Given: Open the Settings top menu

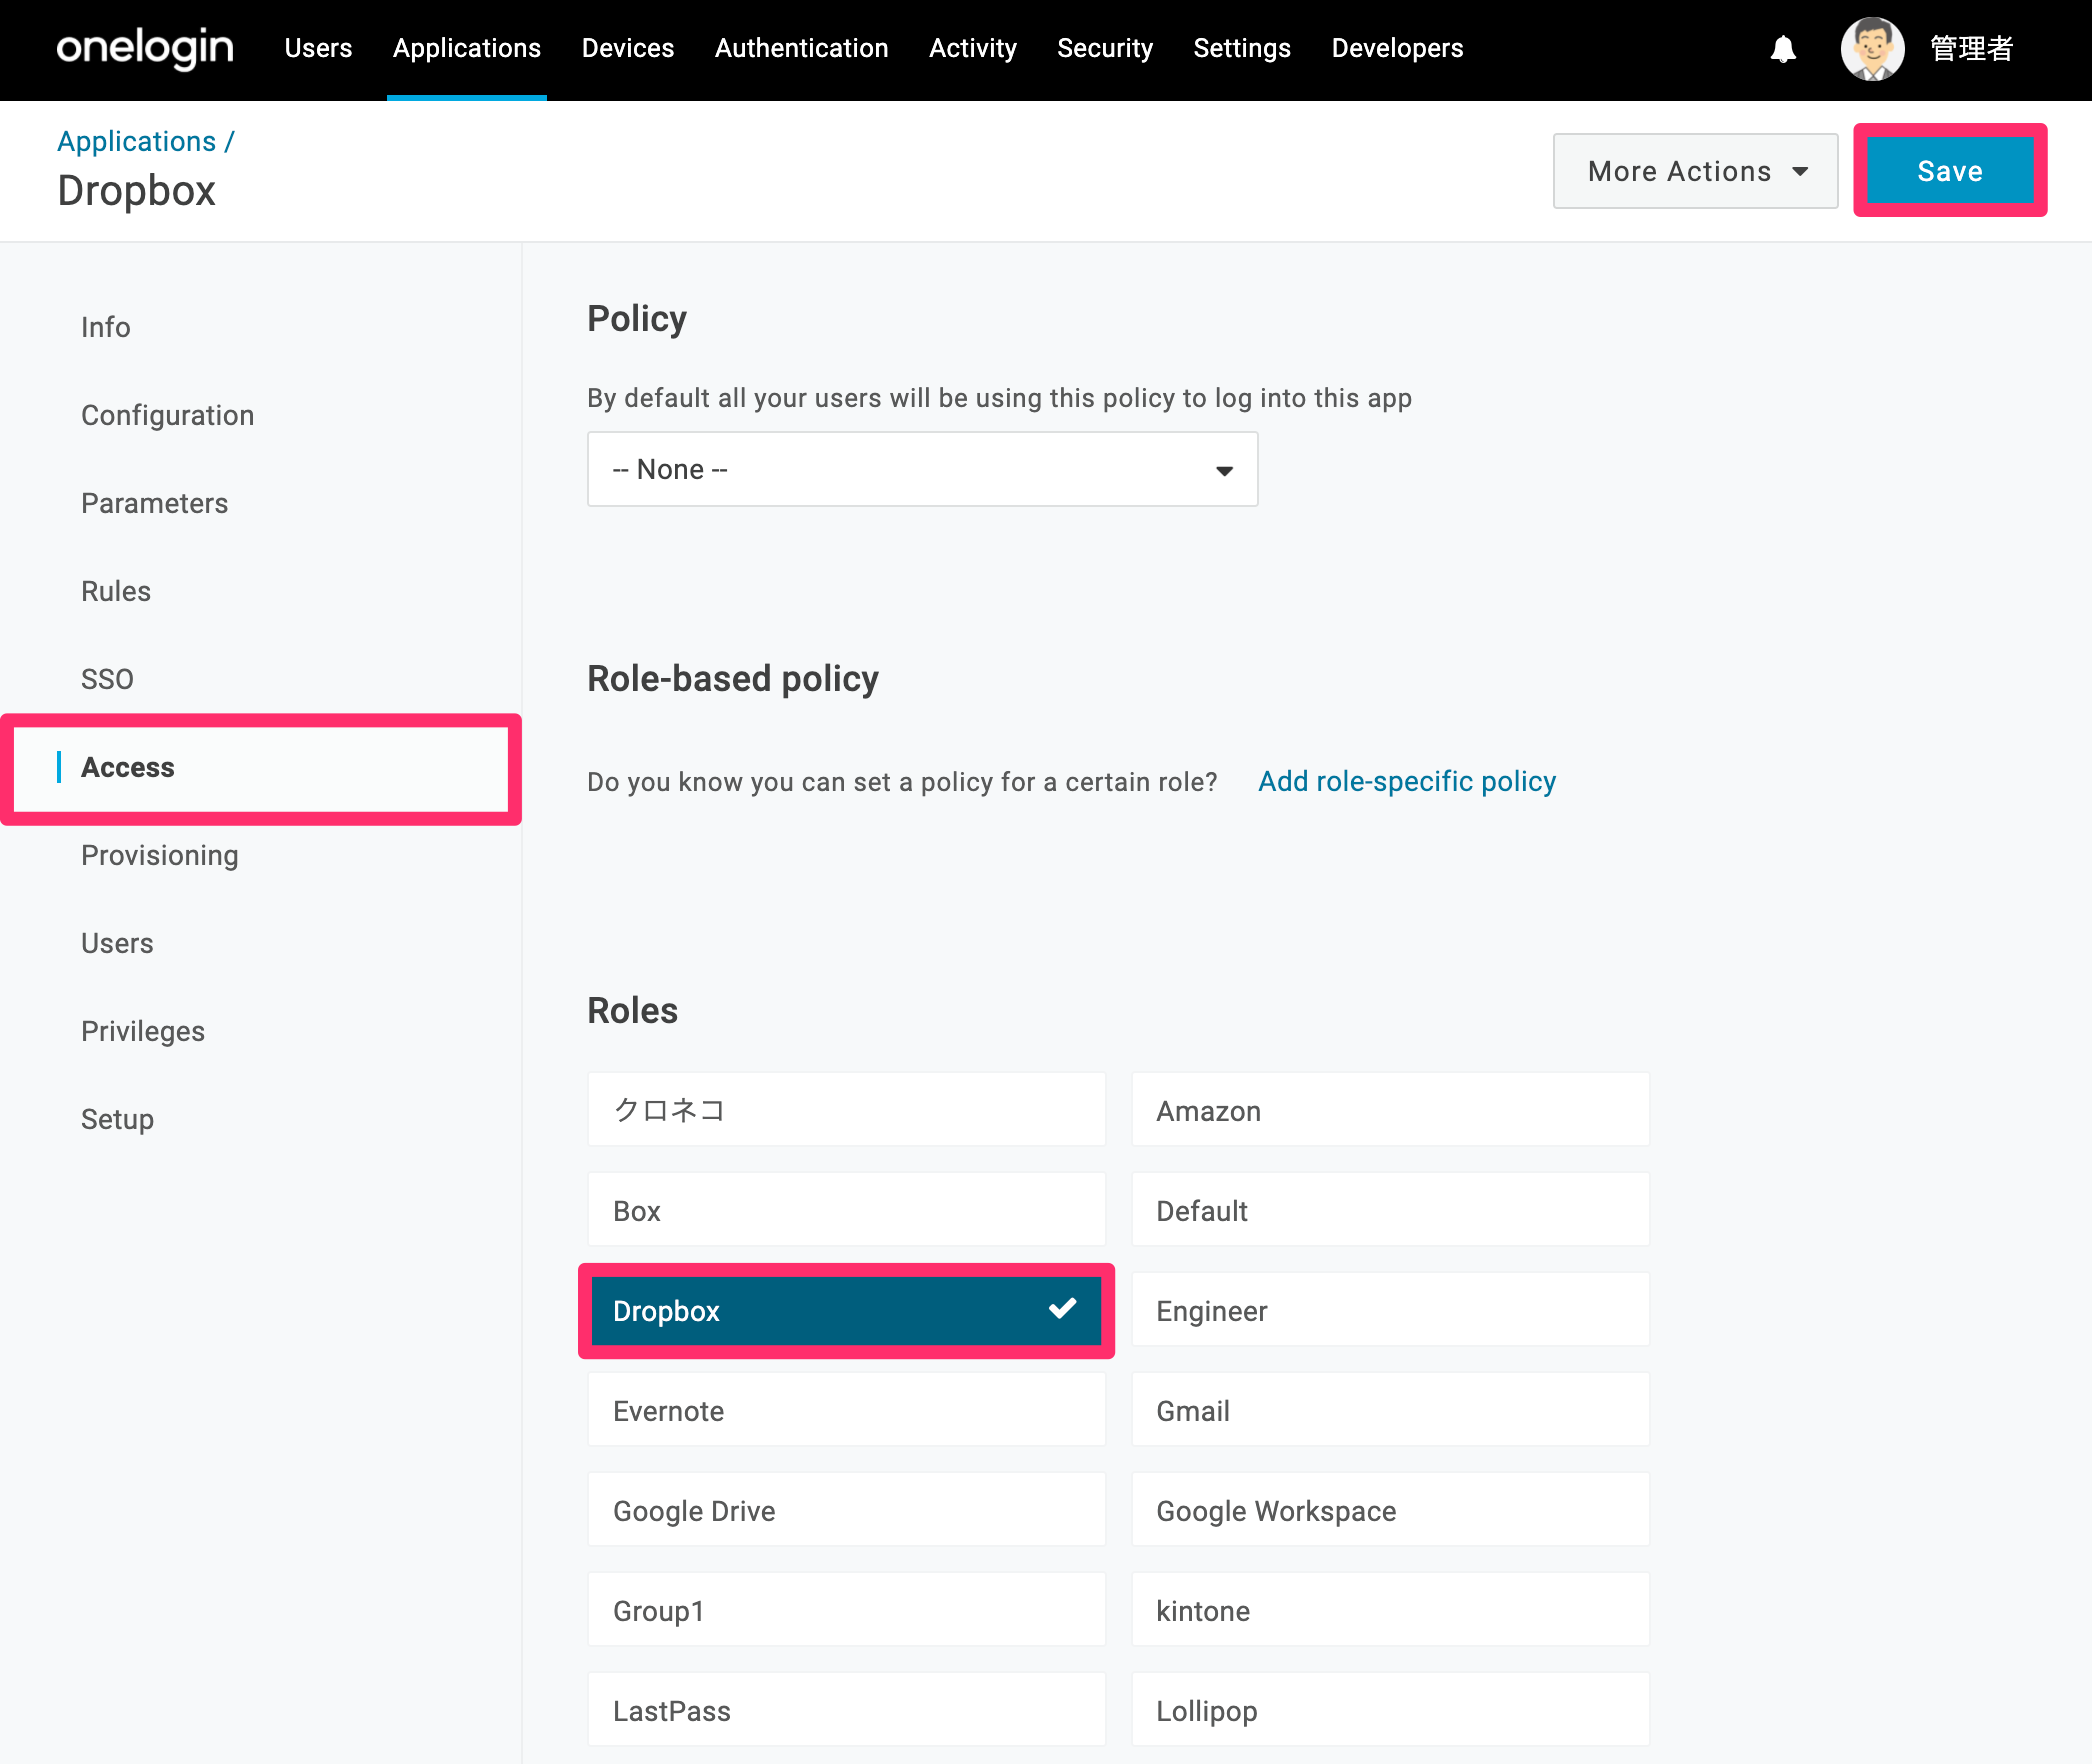Looking at the screenshot, I should [1242, 48].
